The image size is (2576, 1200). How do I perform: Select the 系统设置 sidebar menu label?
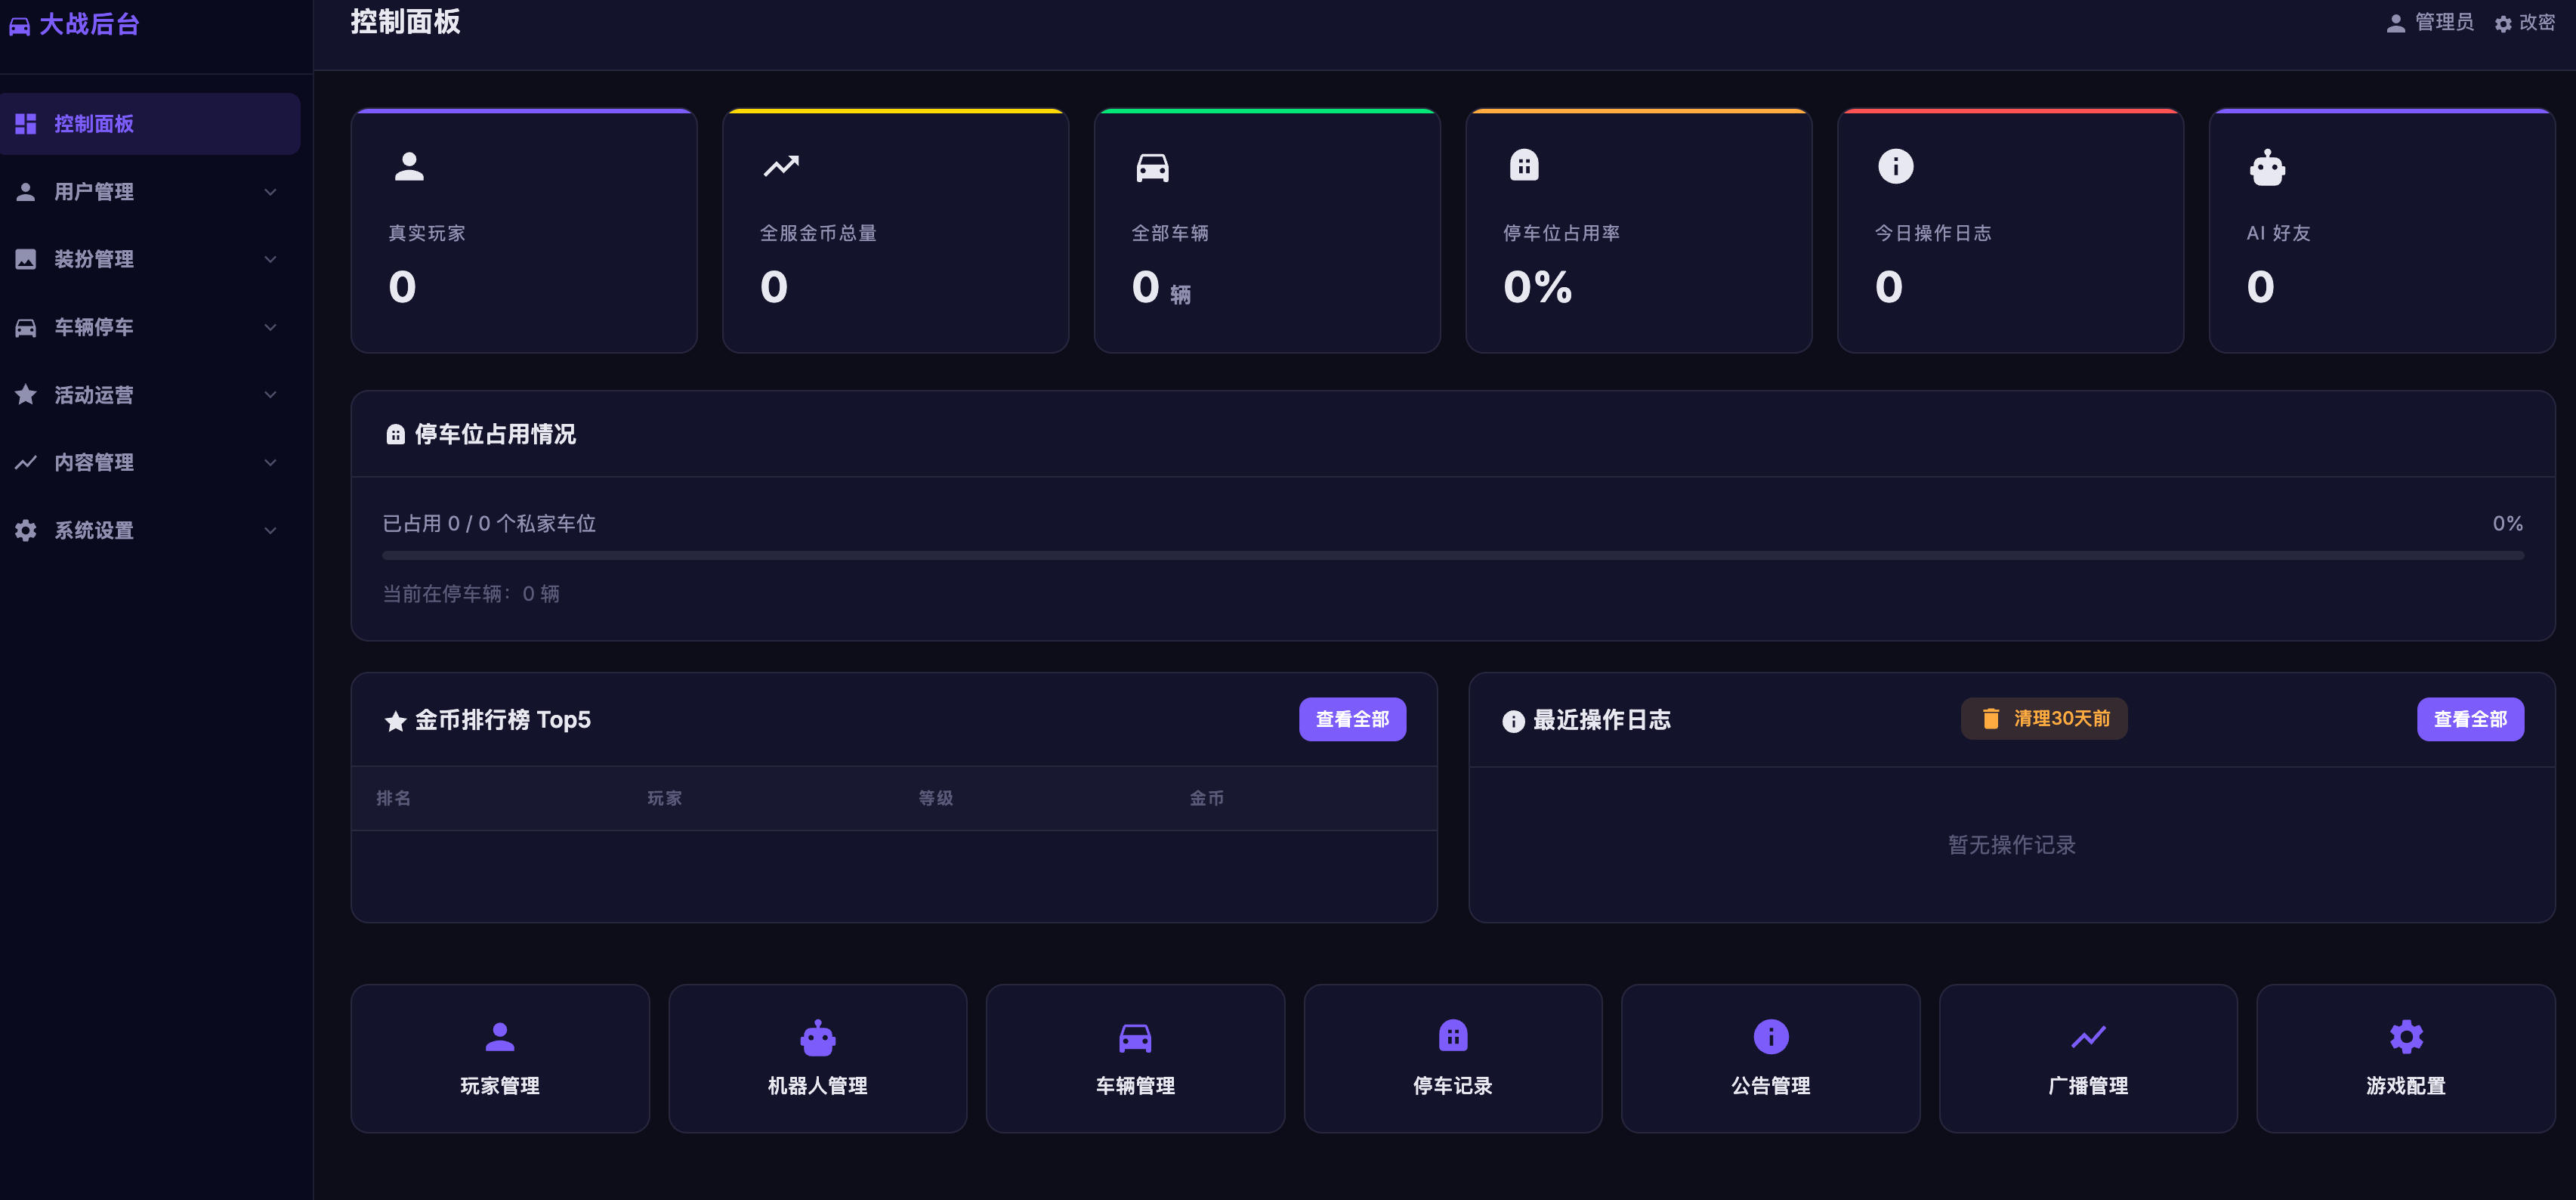94,530
